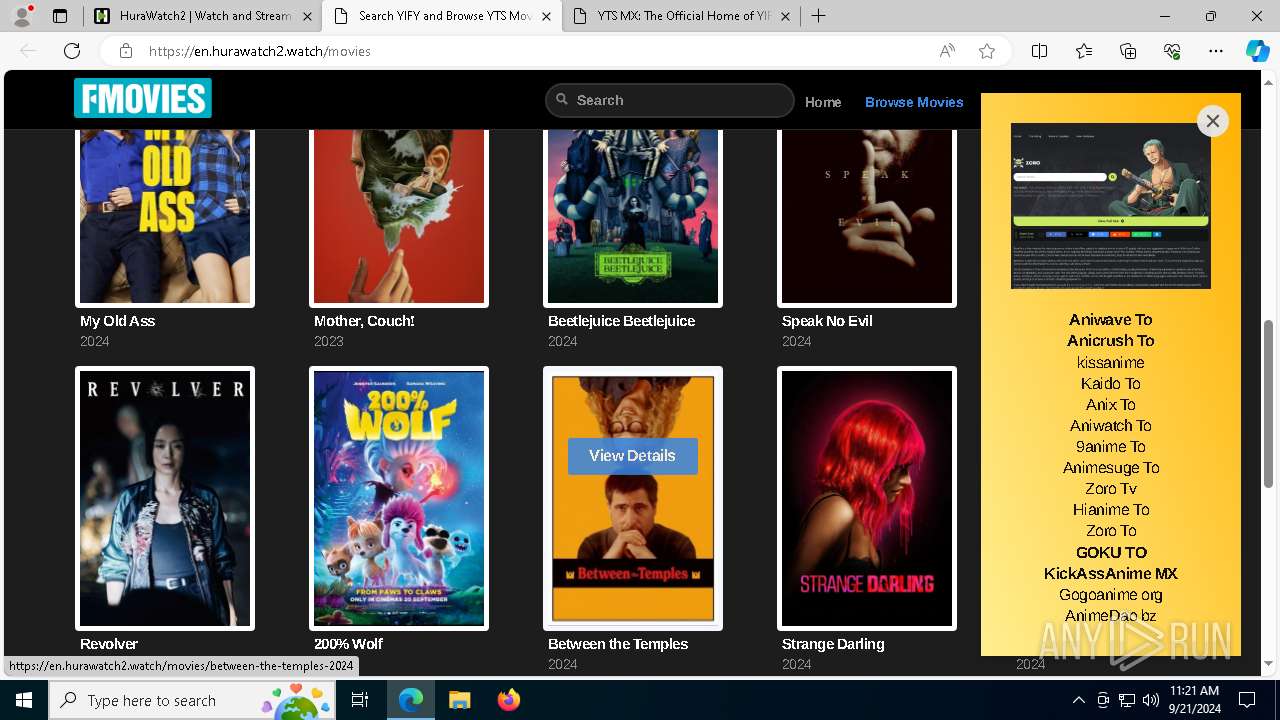The height and width of the screenshot is (720, 1280).
Task: View site information lock icon
Action: 126,51
